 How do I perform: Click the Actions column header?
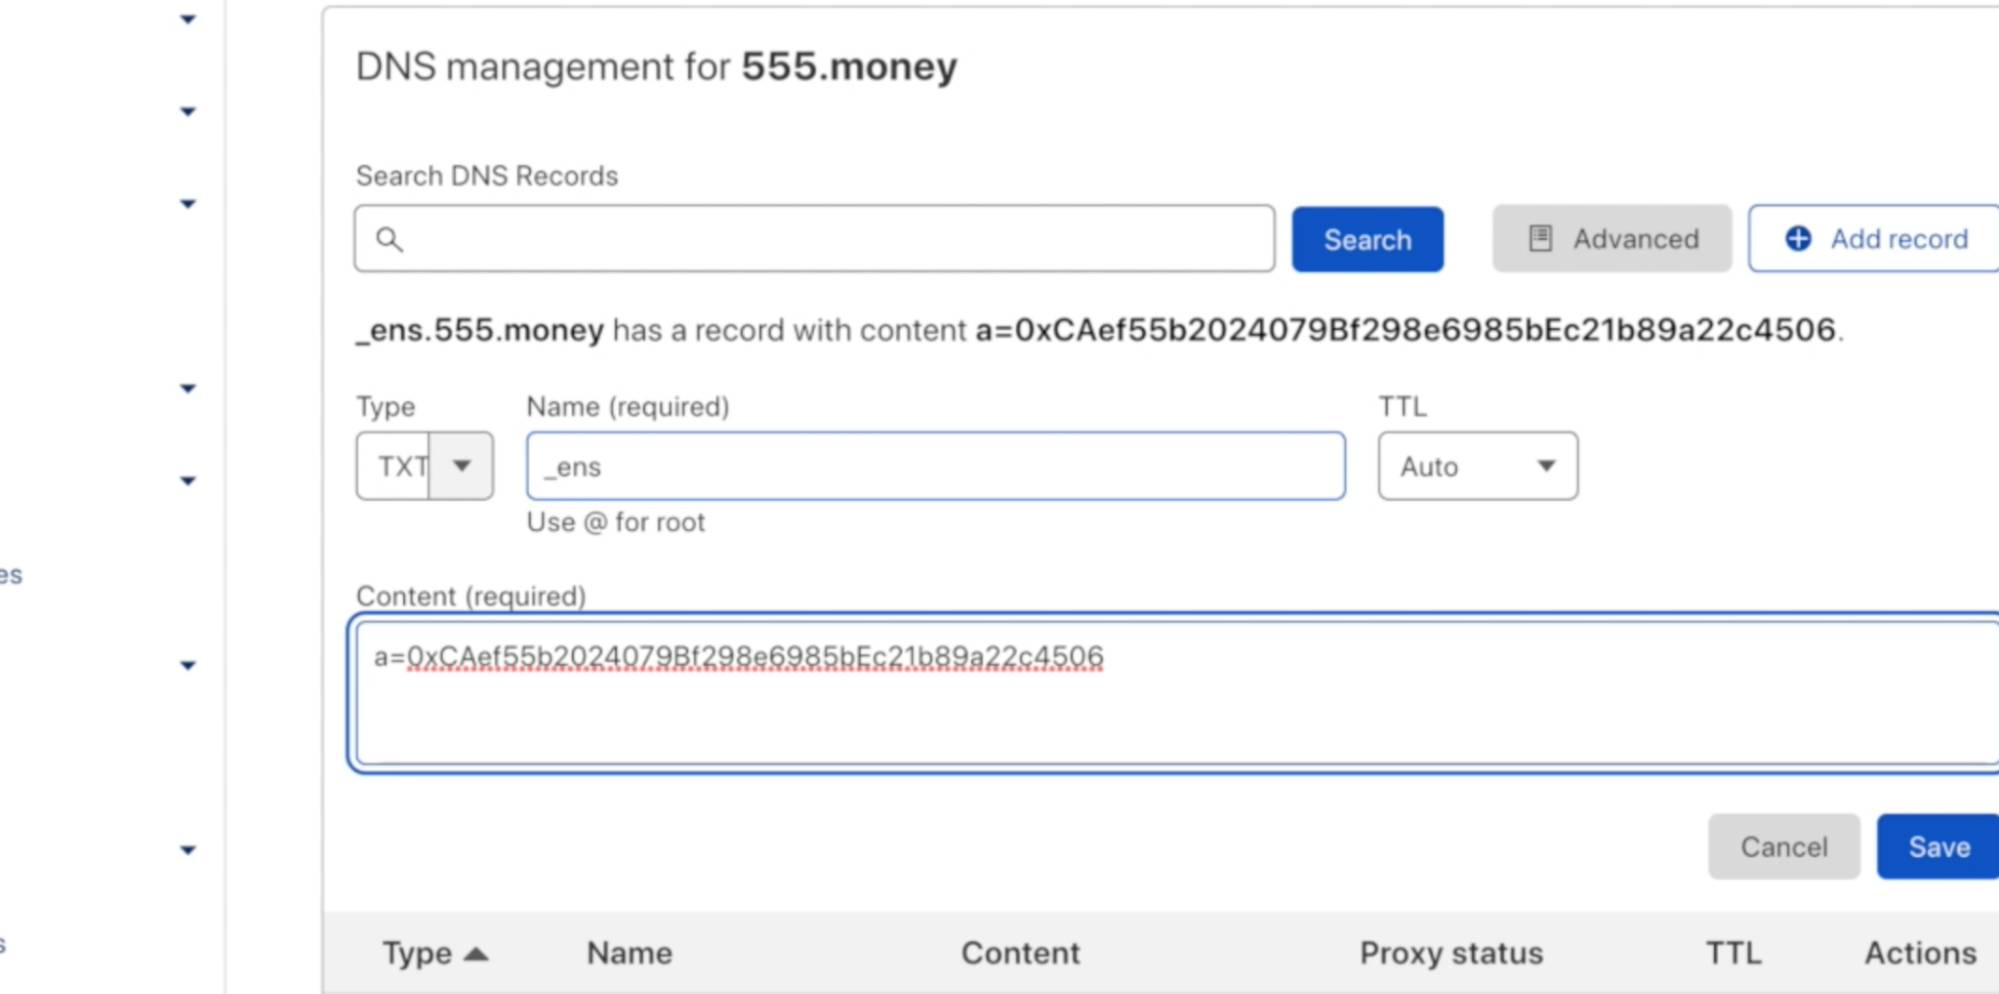coord(1919,954)
